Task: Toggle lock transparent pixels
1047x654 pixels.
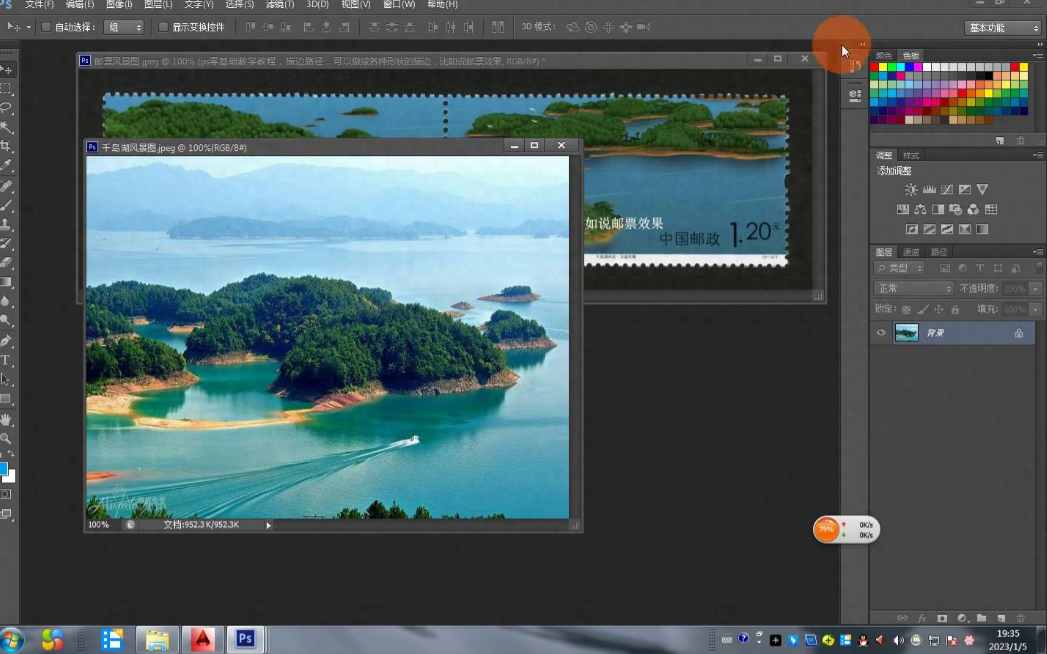Action: pyautogui.click(x=906, y=309)
